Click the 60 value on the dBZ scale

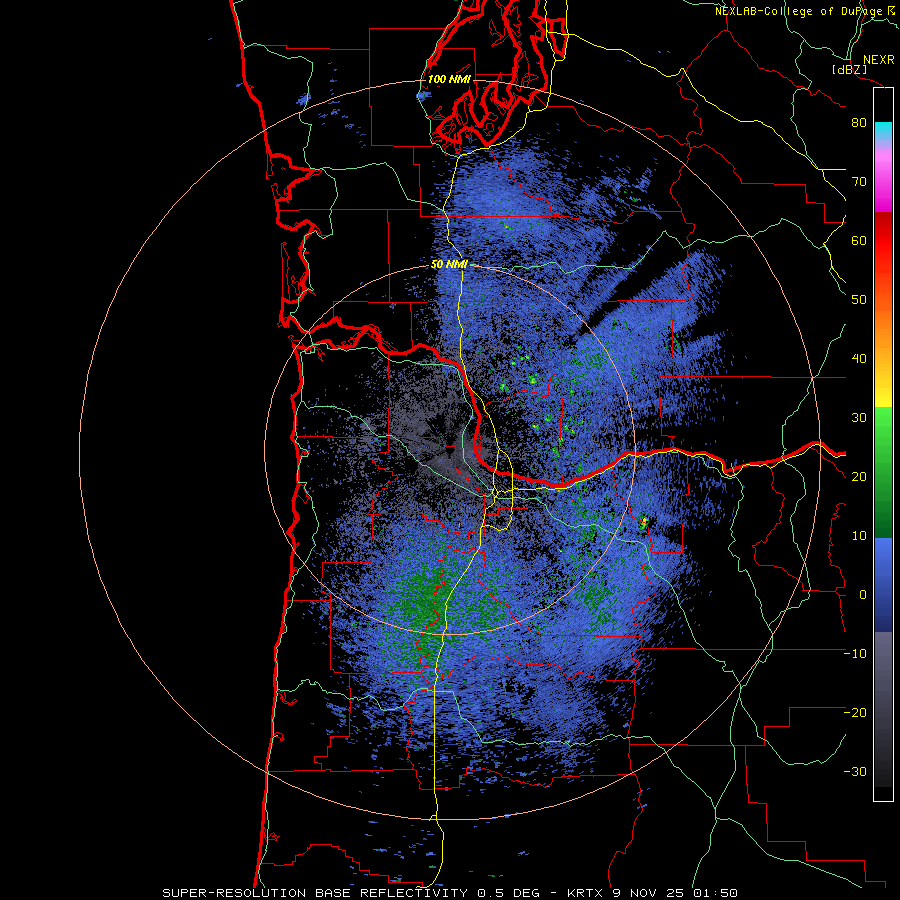[859, 241]
